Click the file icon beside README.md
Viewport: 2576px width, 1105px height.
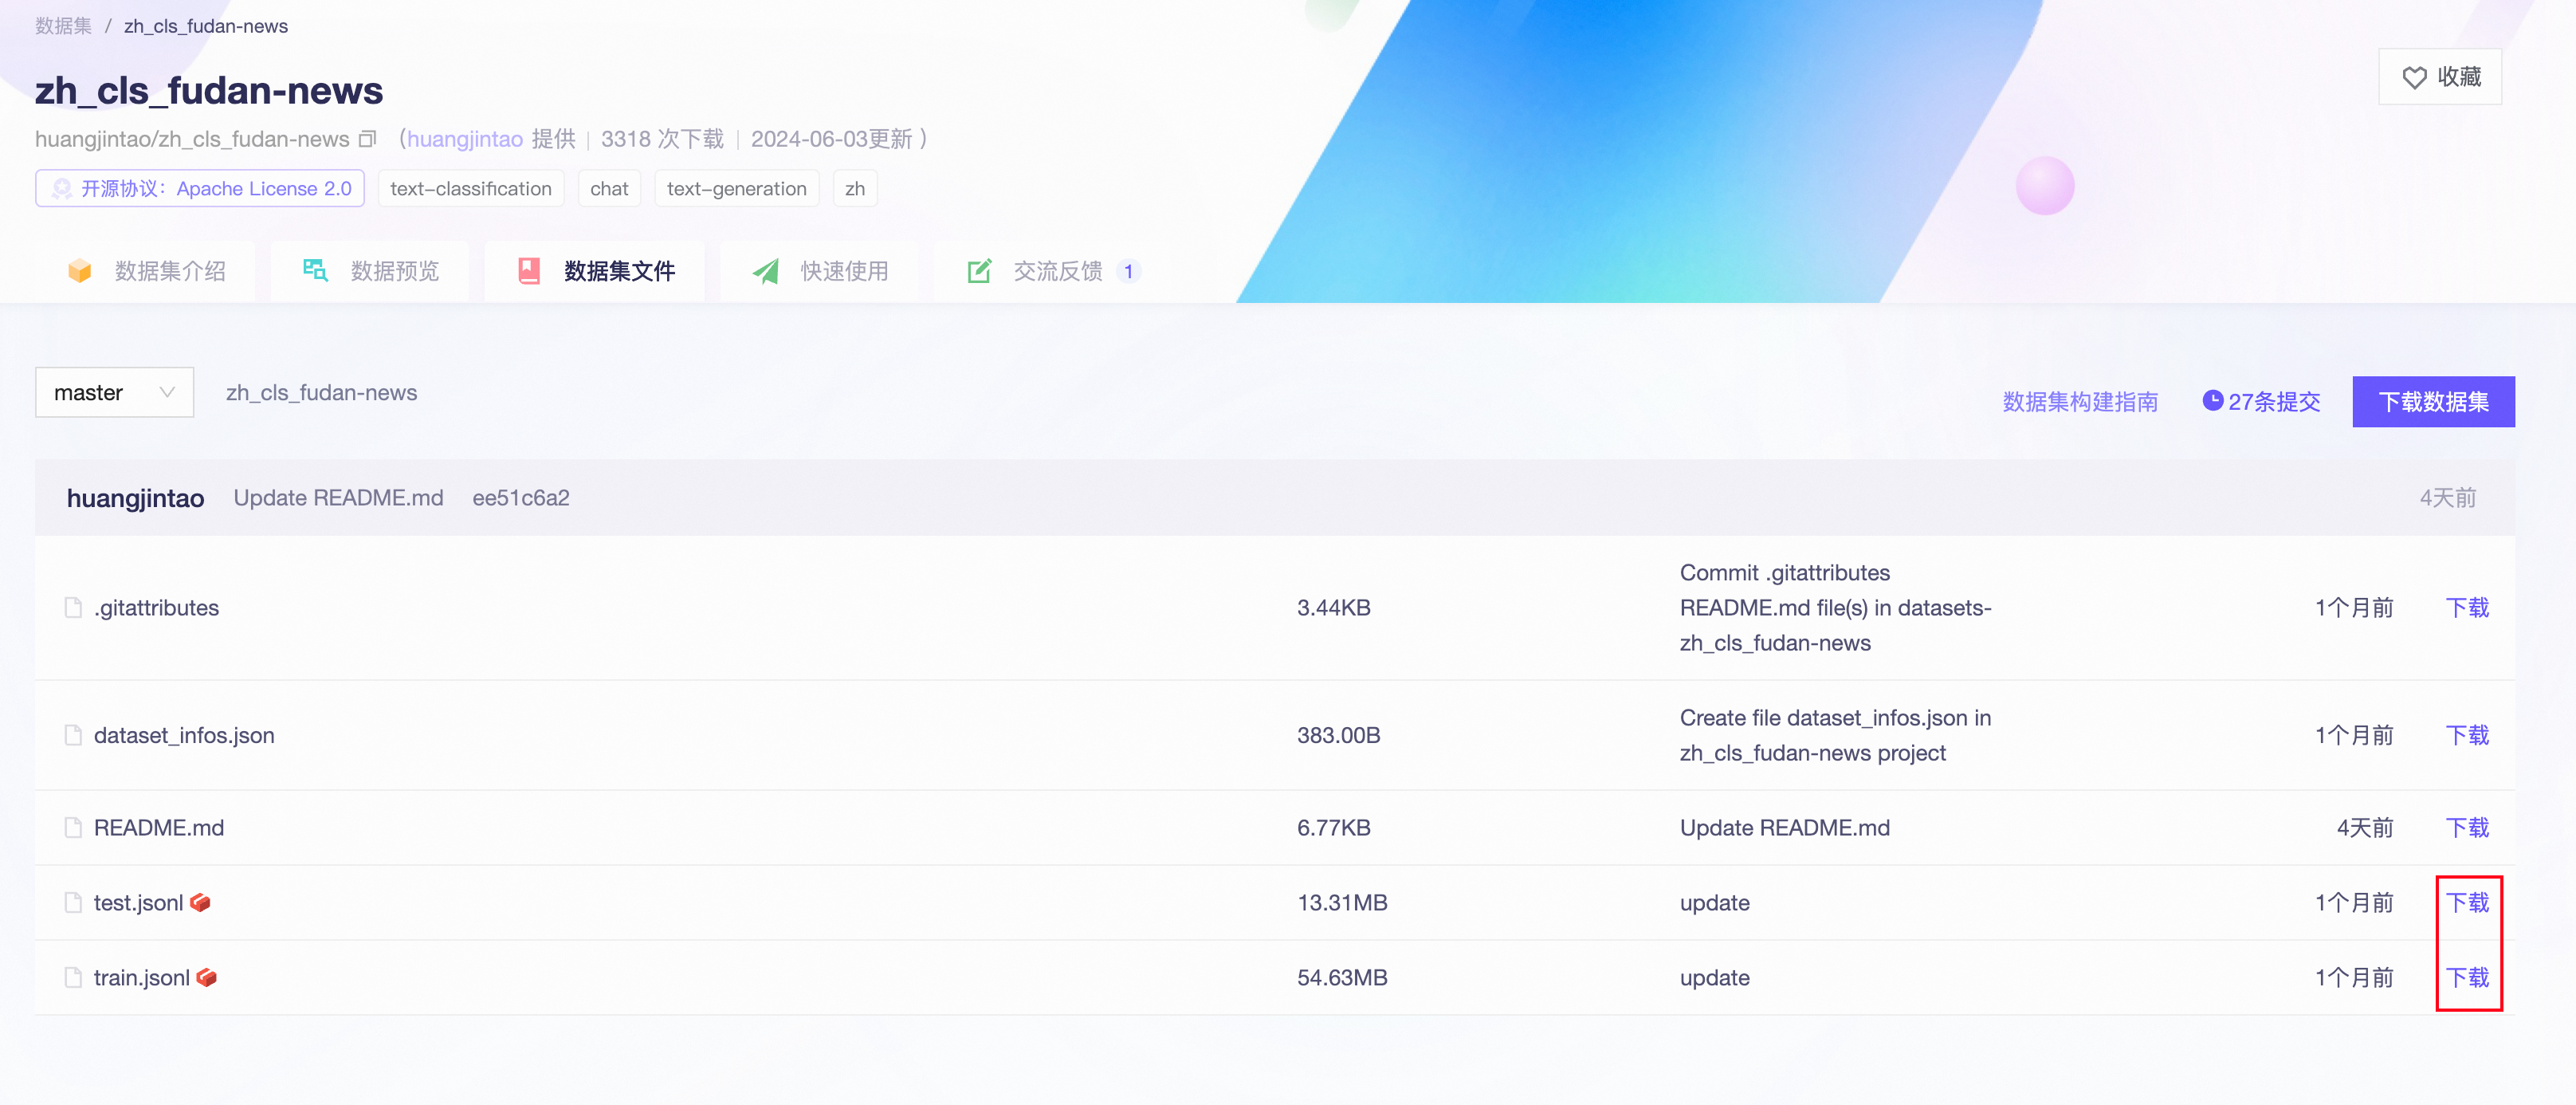click(x=73, y=827)
